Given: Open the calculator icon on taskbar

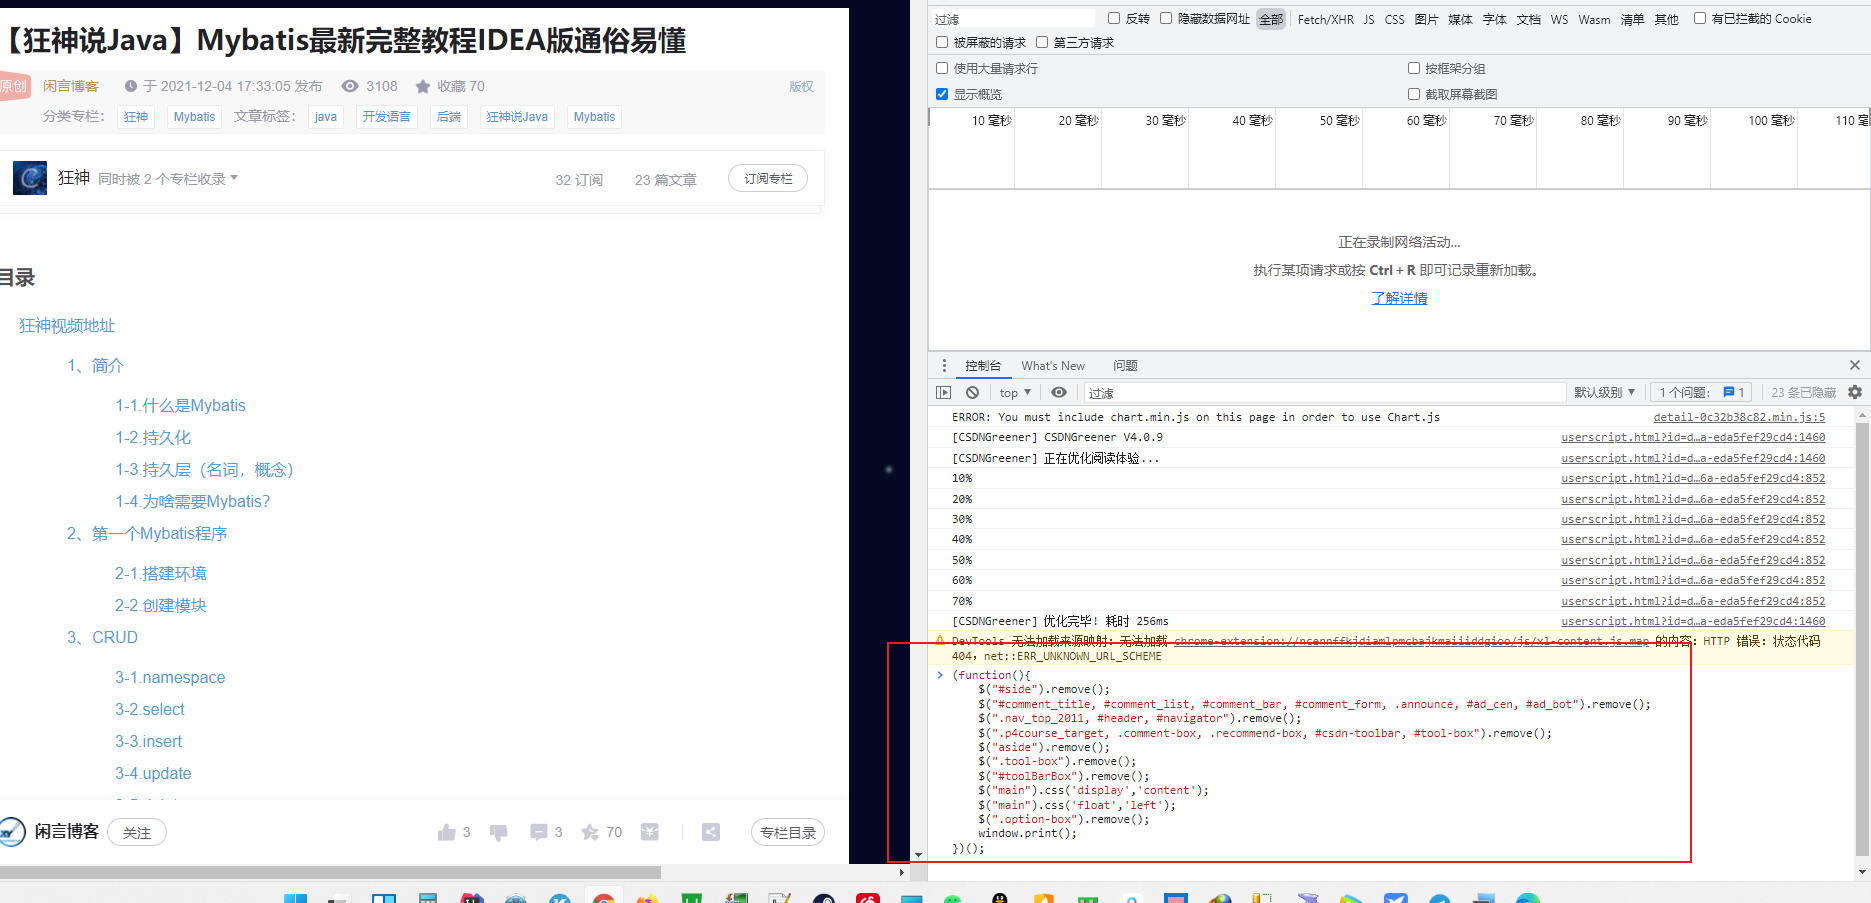Looking at the screenshot, I should 428,898.
